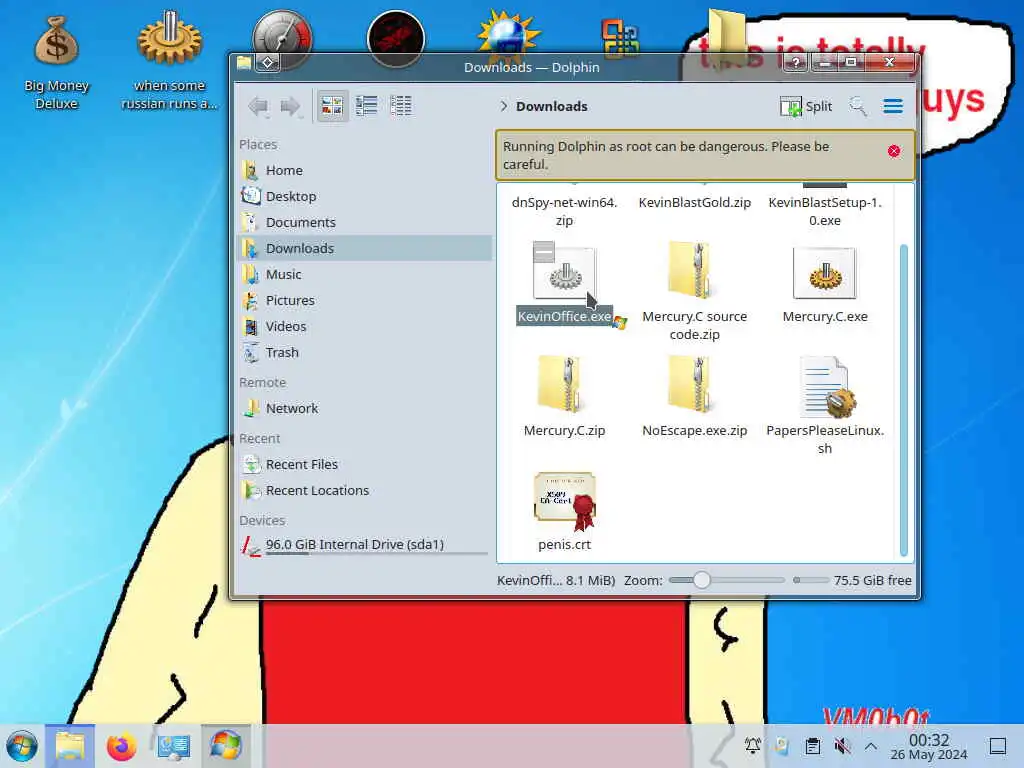Switch to Icons view mode
The image size is (1024, 768).
[x=332, y=106]
